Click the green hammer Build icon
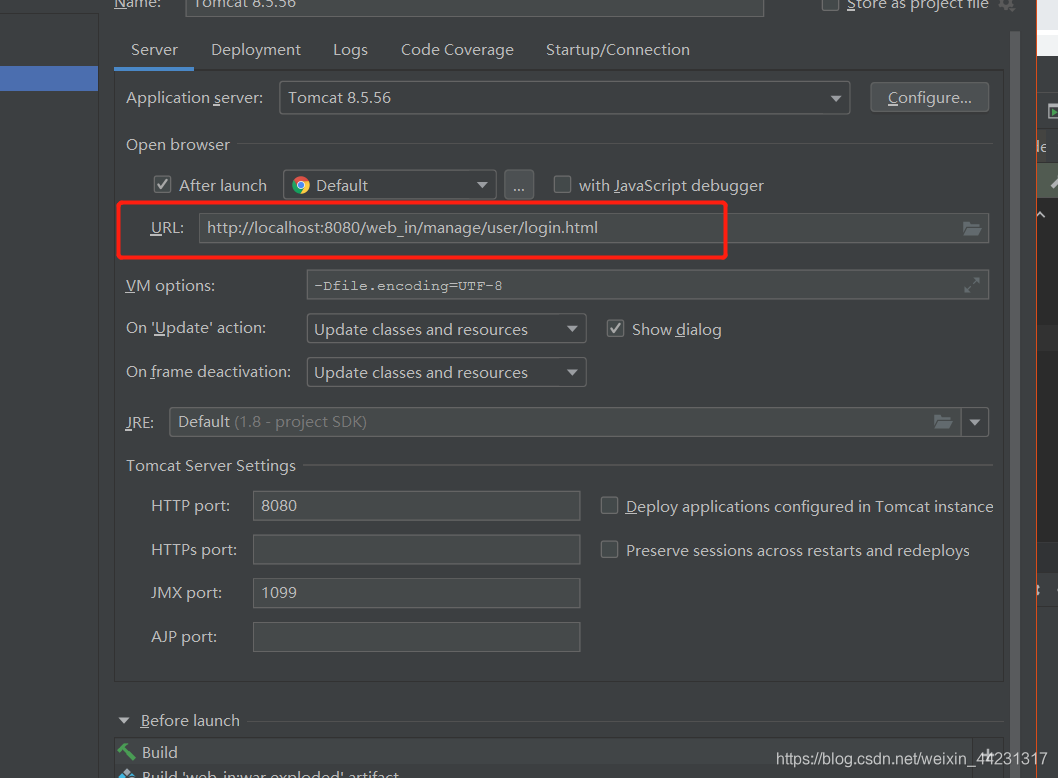The height and width of the screenshot is (778, 1058). [x=127, y=751]
